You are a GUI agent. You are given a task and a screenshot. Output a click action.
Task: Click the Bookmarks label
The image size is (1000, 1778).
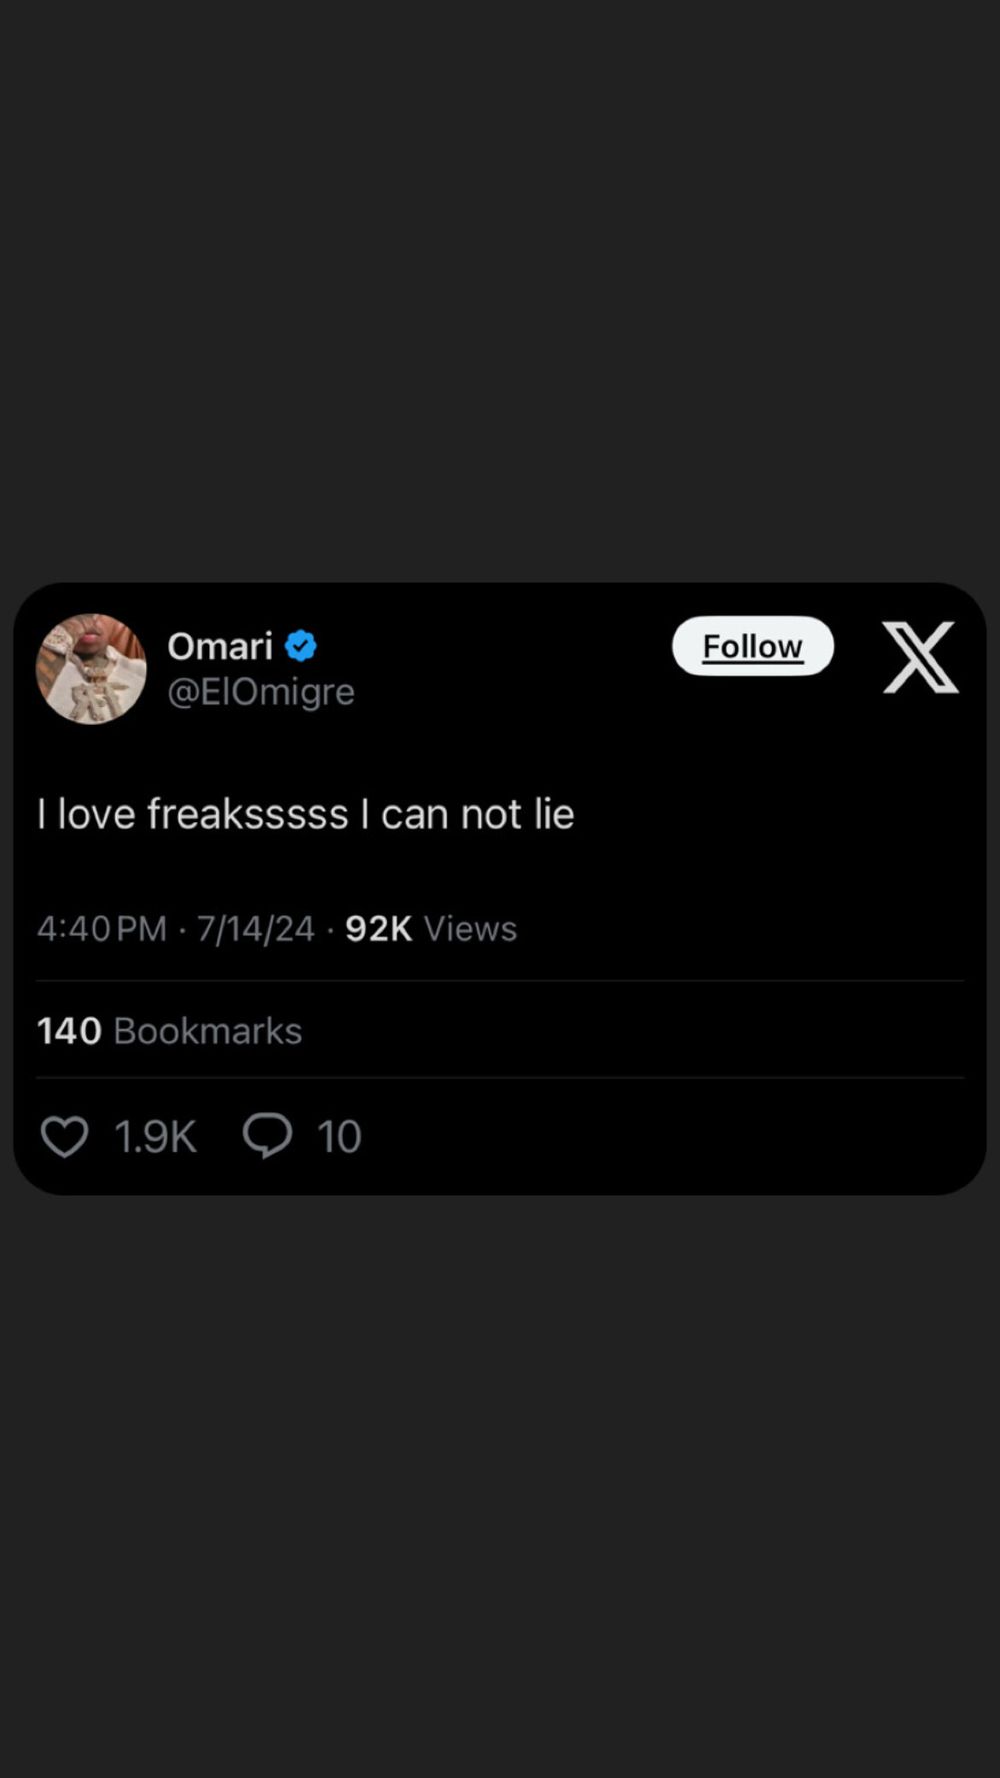[208, 1031]
